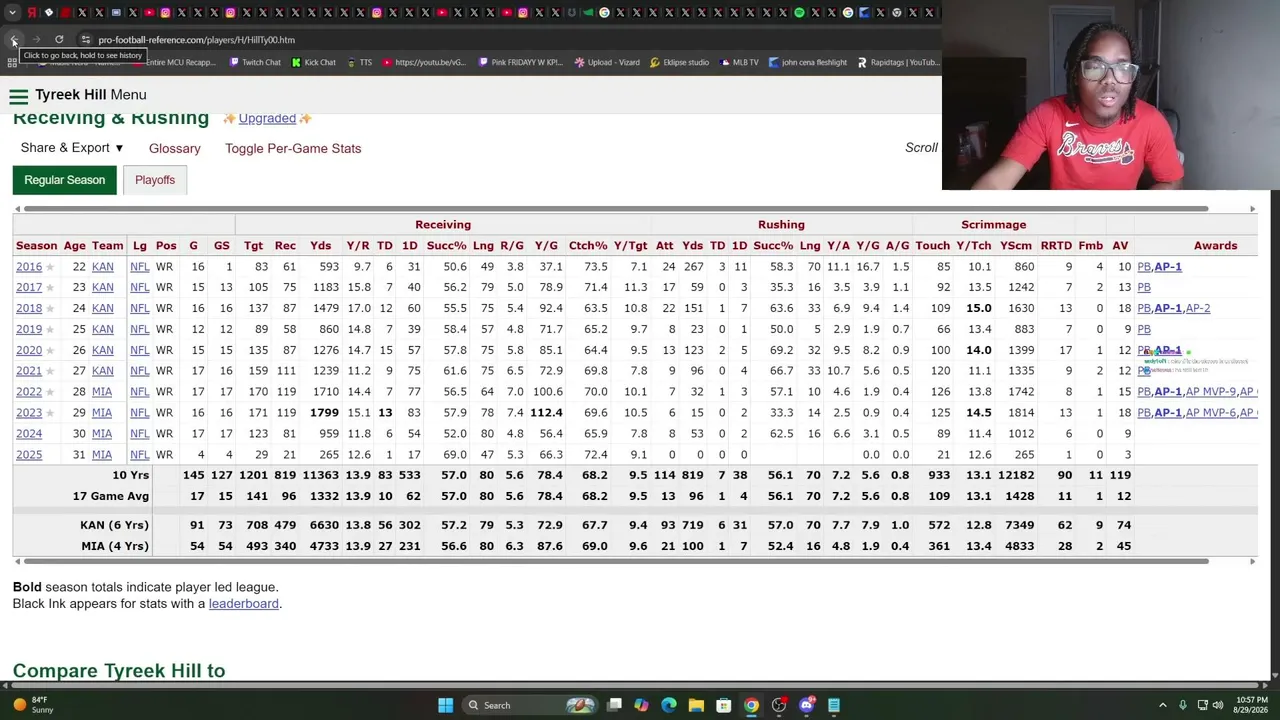Screen dimensions: 1280x720
Task: Follow the leaderboard link
Action: point(244,604)
